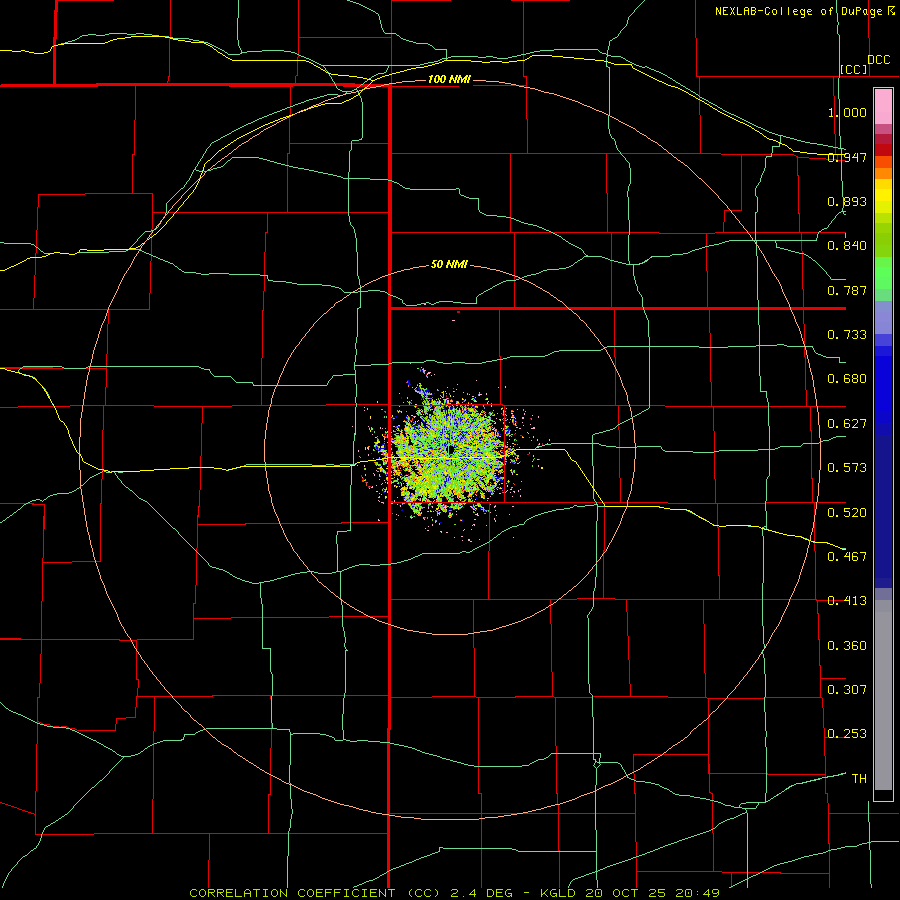Pick the bright green color bar segment

coord(883,273)
